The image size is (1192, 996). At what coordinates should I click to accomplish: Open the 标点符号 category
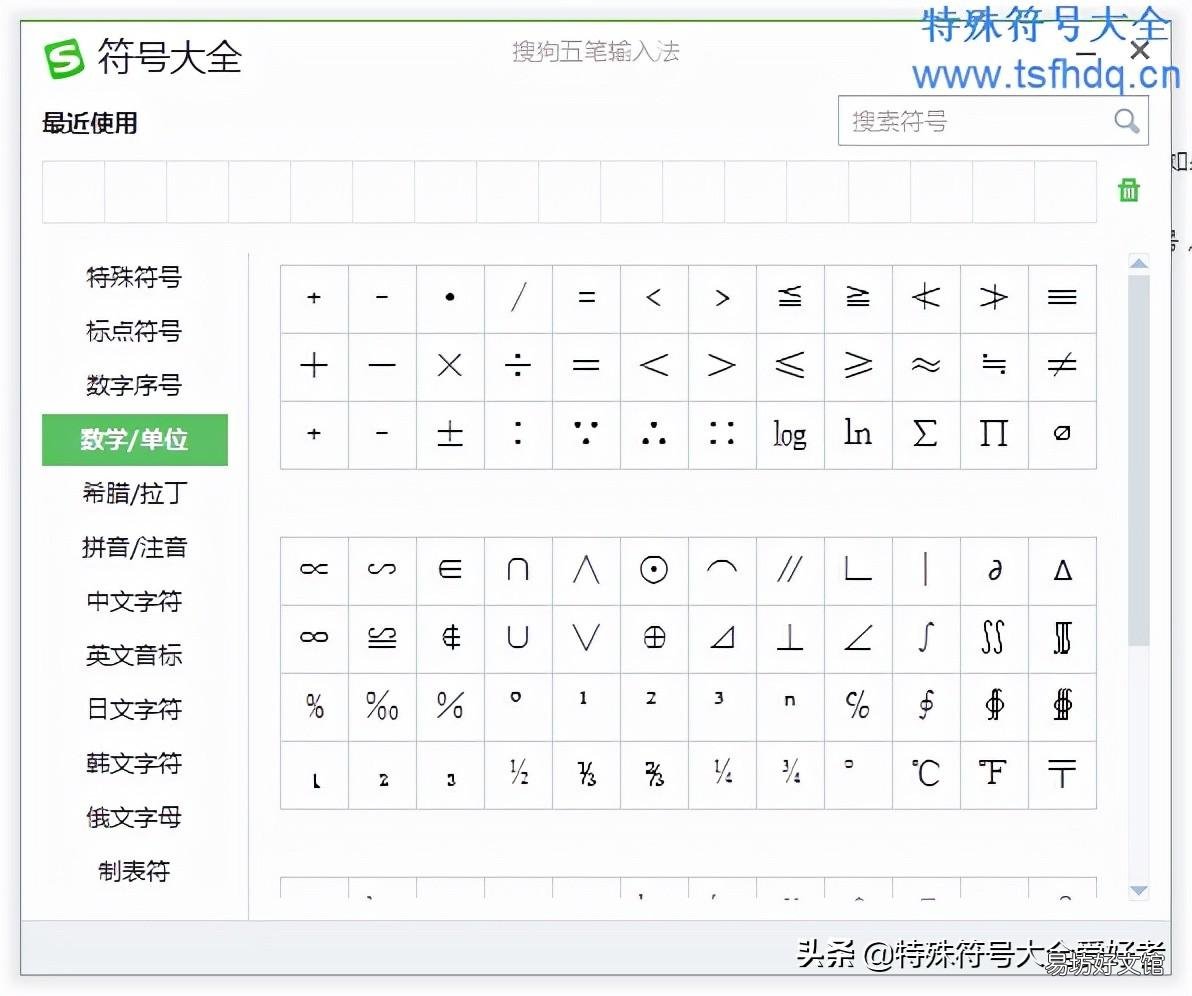click(134, 331)
